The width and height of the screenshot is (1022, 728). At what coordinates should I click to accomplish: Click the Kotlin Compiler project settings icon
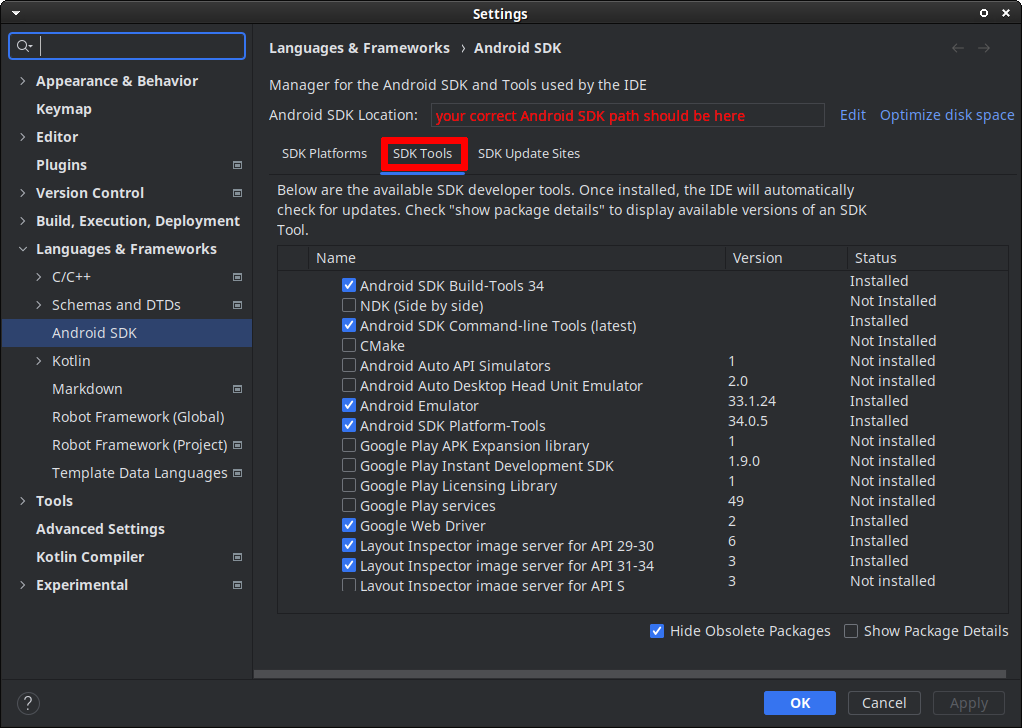point(237,557)
